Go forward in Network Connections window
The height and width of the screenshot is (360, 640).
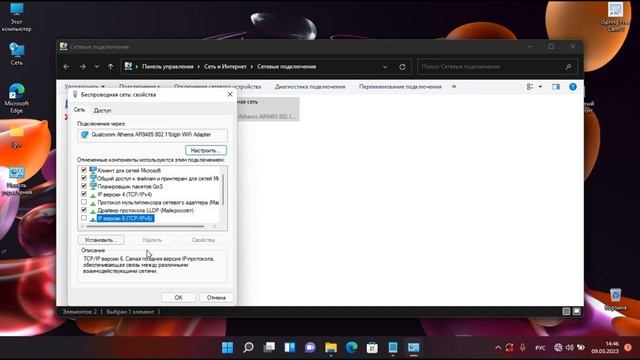pos(82,67)
